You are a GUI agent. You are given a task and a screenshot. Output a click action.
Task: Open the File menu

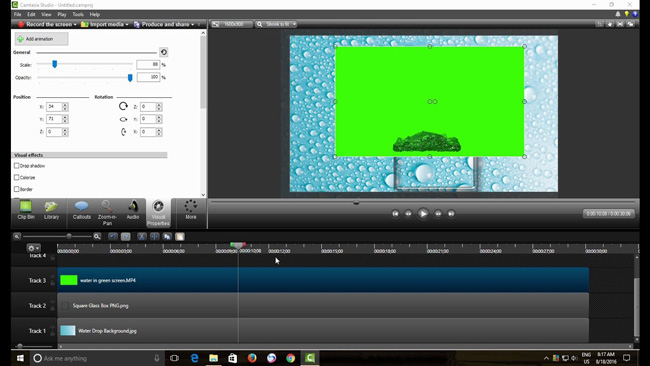pyautogui.click(x=17, y=15)
